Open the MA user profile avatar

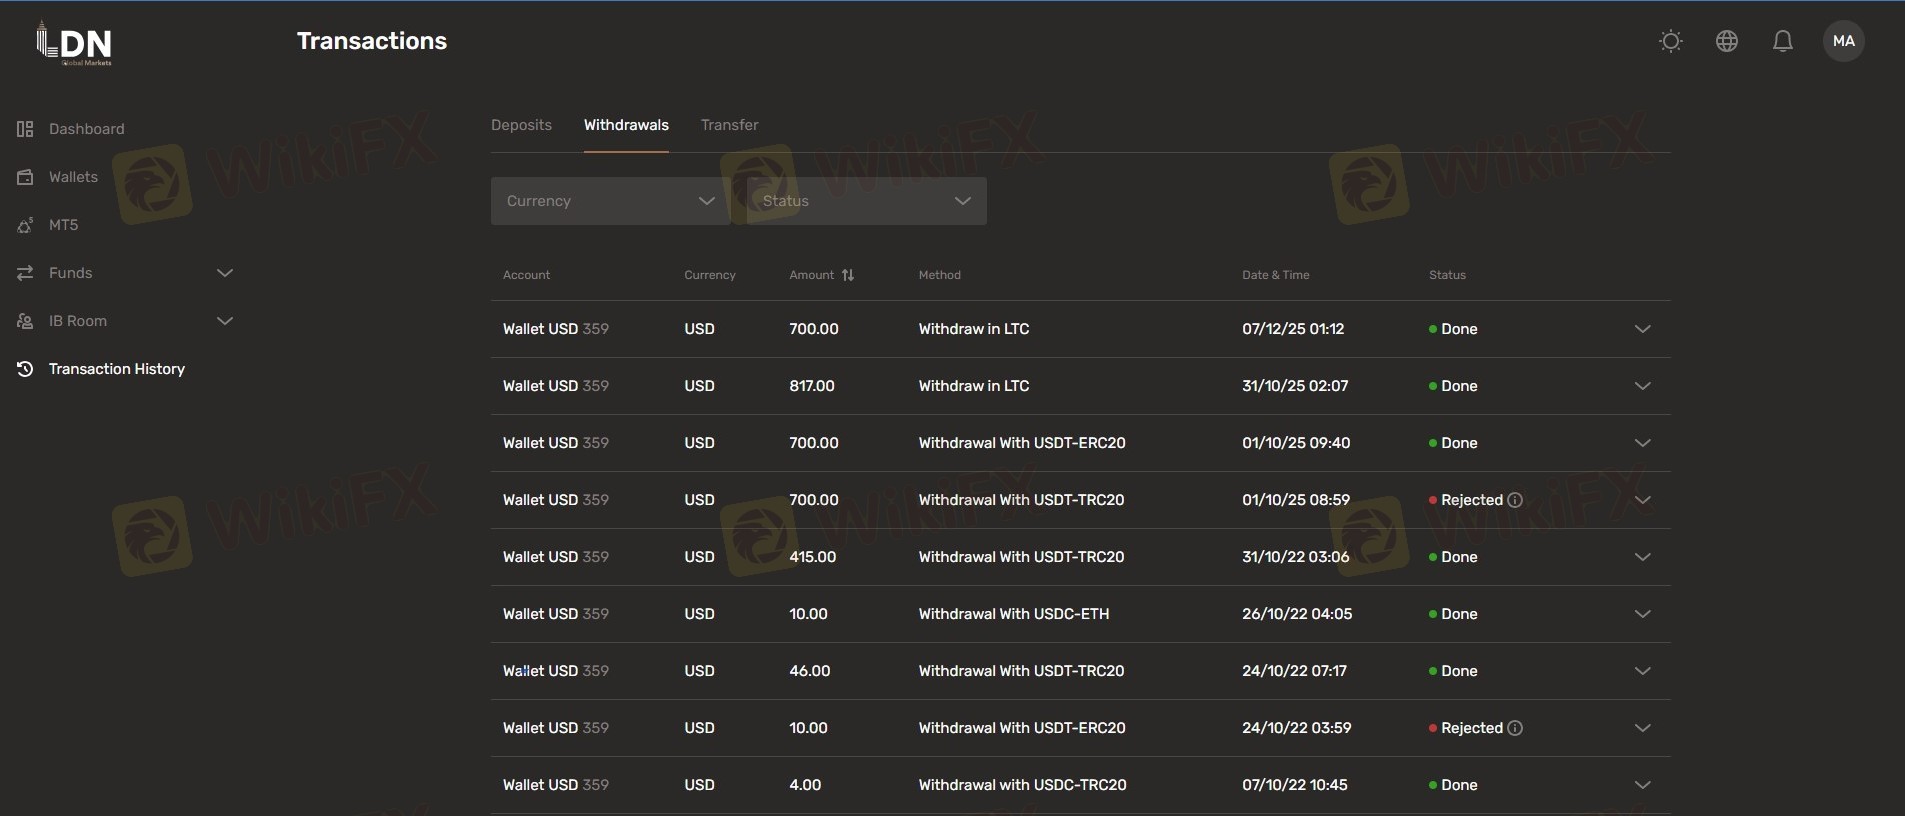click(1843, 41)
